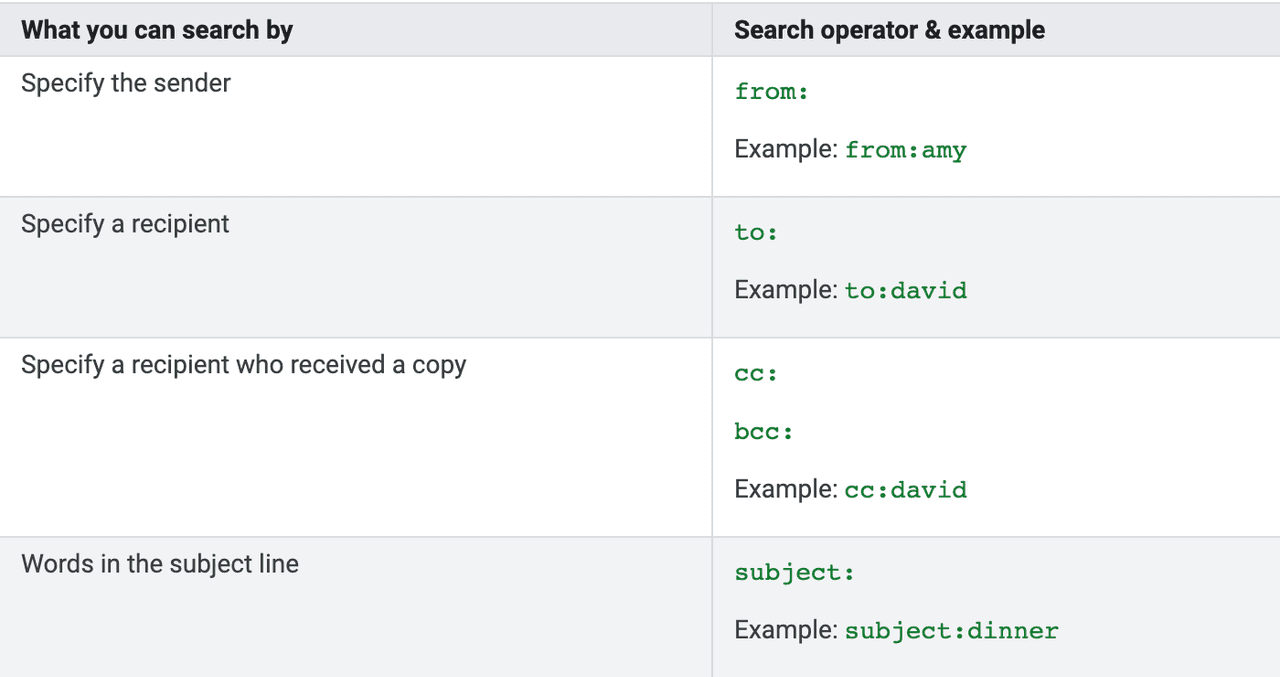Click 'Specify a recipient who received a copy'
Viewport: 1280px width, 677px height.
click(x=244, y=365)
